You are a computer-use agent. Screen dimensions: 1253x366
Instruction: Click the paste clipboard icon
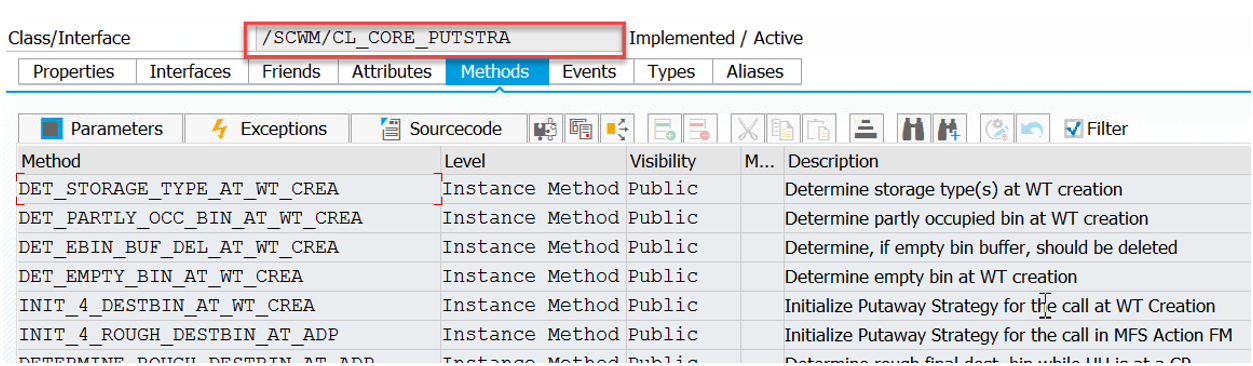tap(819, 129)
